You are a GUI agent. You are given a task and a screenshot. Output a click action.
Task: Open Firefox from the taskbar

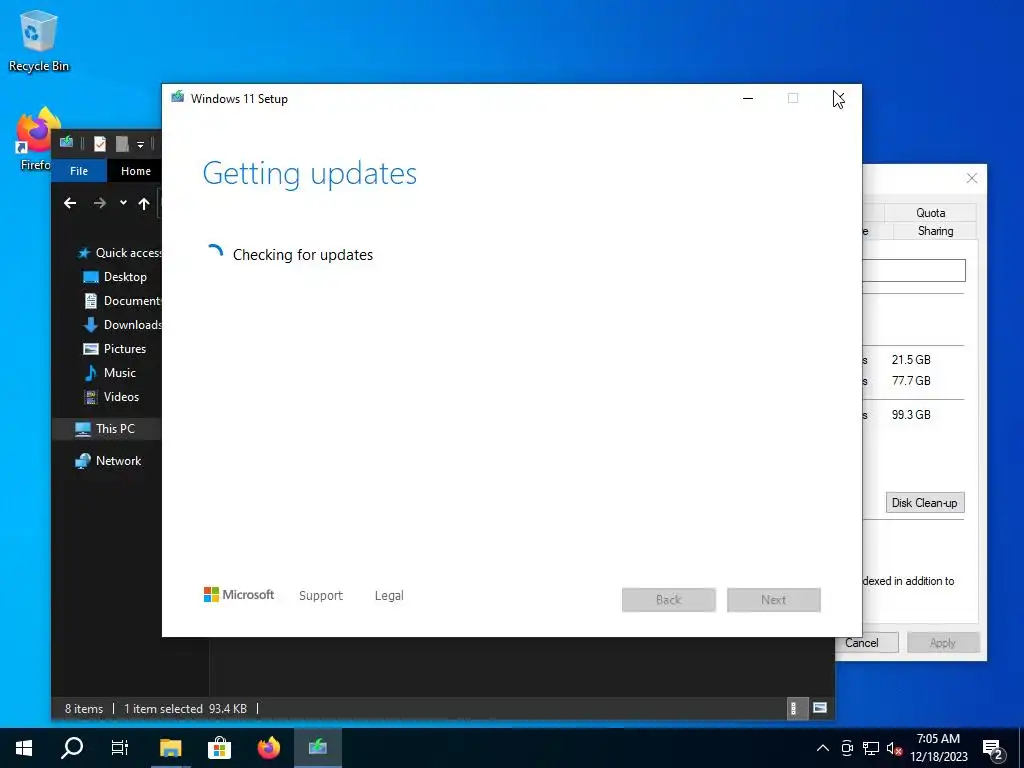tap(268, 748)
